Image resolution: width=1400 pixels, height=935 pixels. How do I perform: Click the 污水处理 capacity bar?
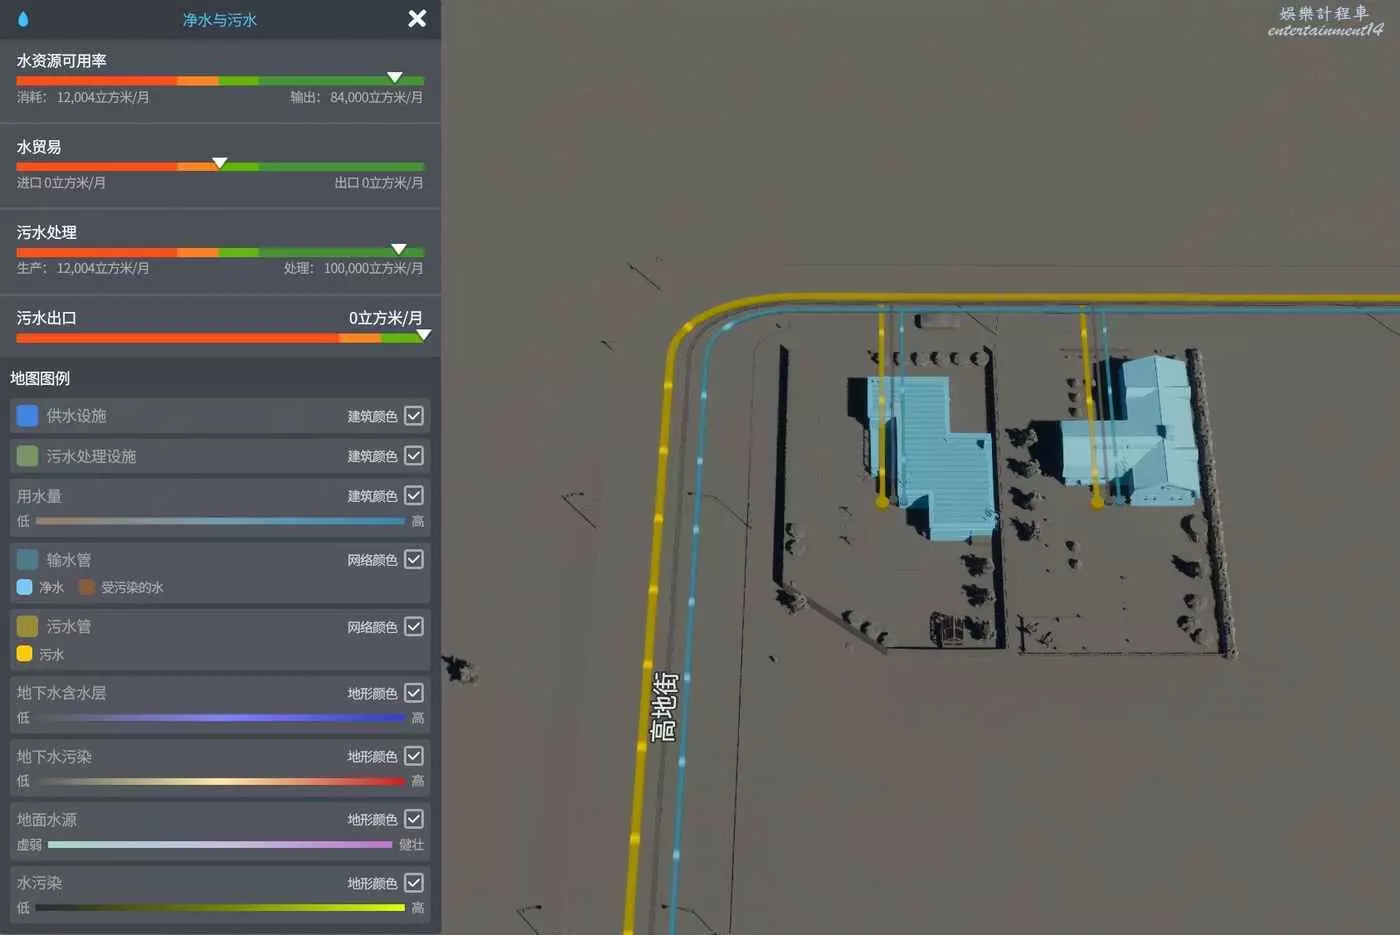220,252
